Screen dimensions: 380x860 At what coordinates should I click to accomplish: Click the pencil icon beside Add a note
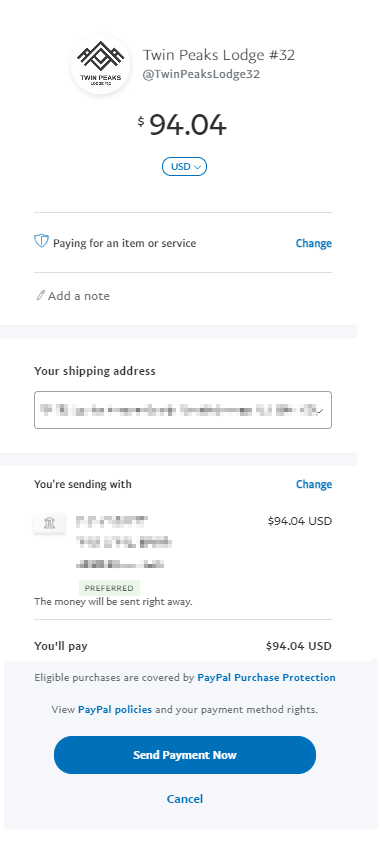click(40, 296)
